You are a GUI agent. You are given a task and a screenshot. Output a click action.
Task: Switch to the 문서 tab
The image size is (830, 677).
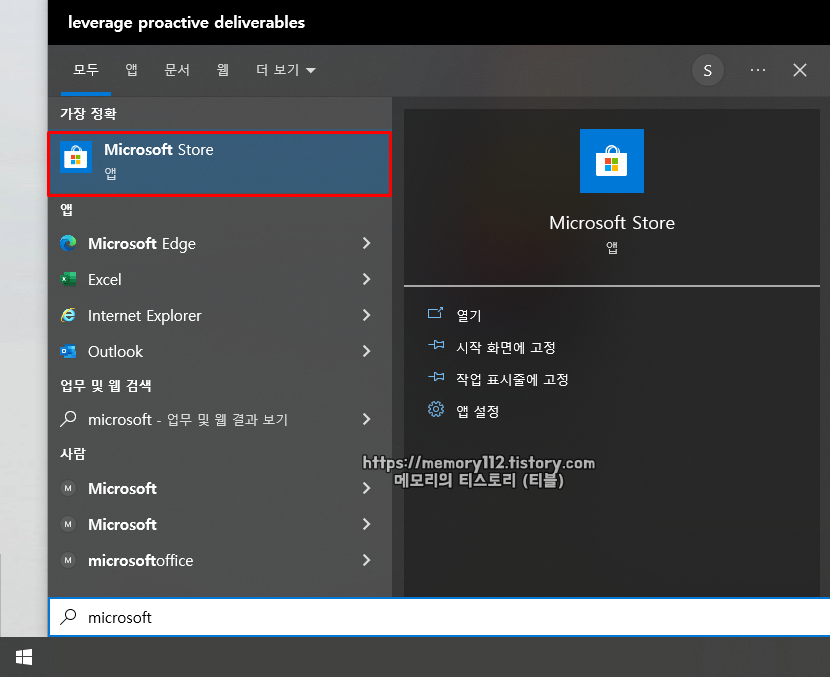177,70
